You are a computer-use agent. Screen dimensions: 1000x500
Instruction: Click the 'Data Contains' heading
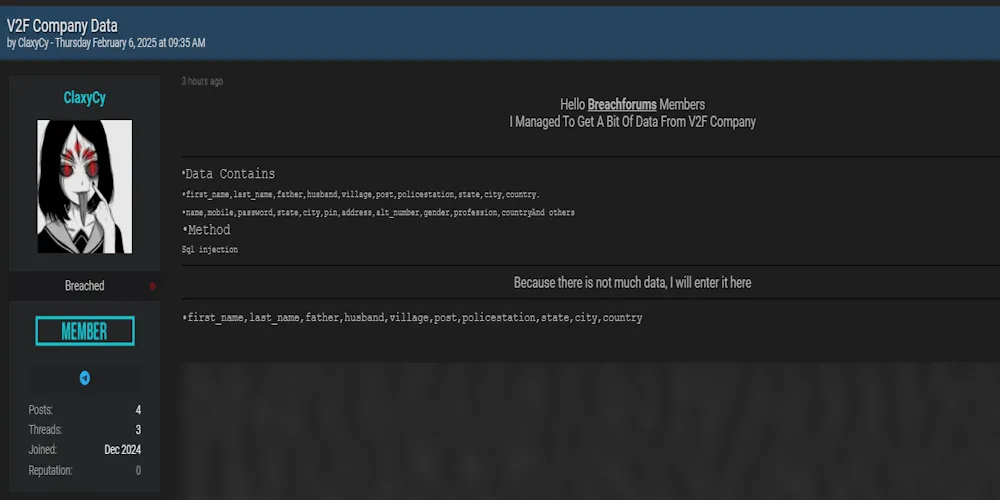click(x=228, y=174)
